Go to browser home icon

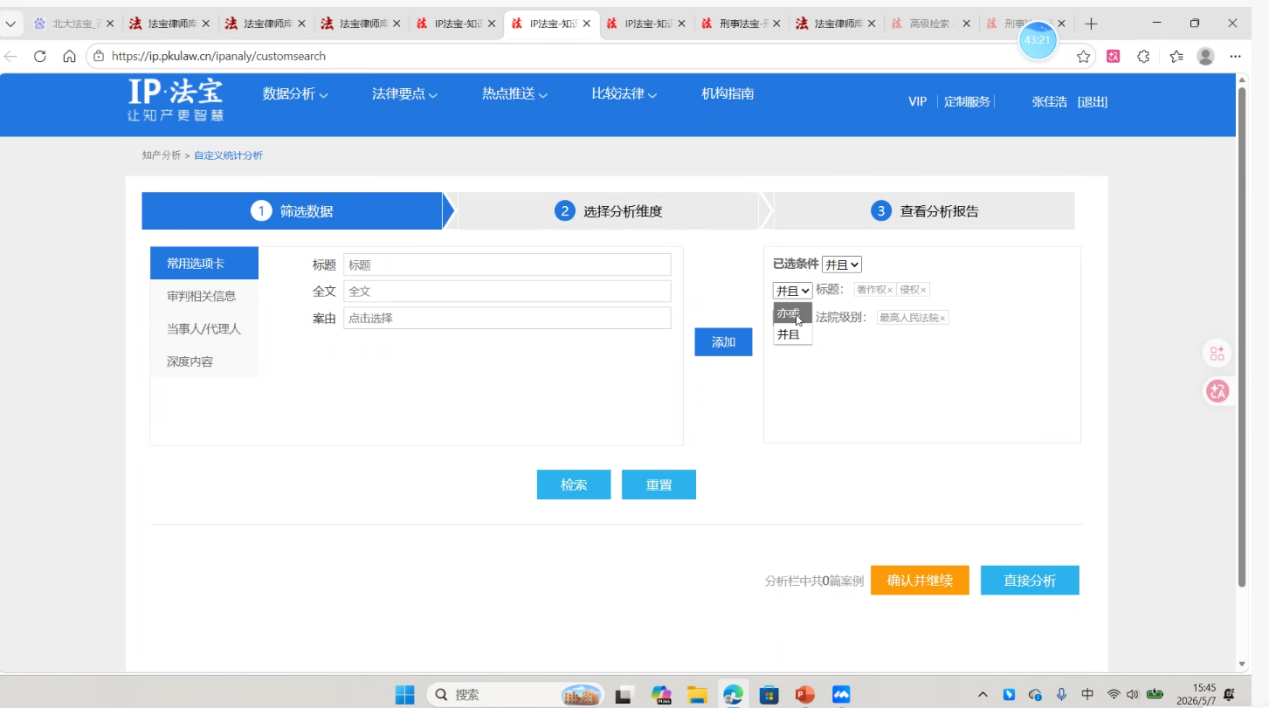point(69,56)
